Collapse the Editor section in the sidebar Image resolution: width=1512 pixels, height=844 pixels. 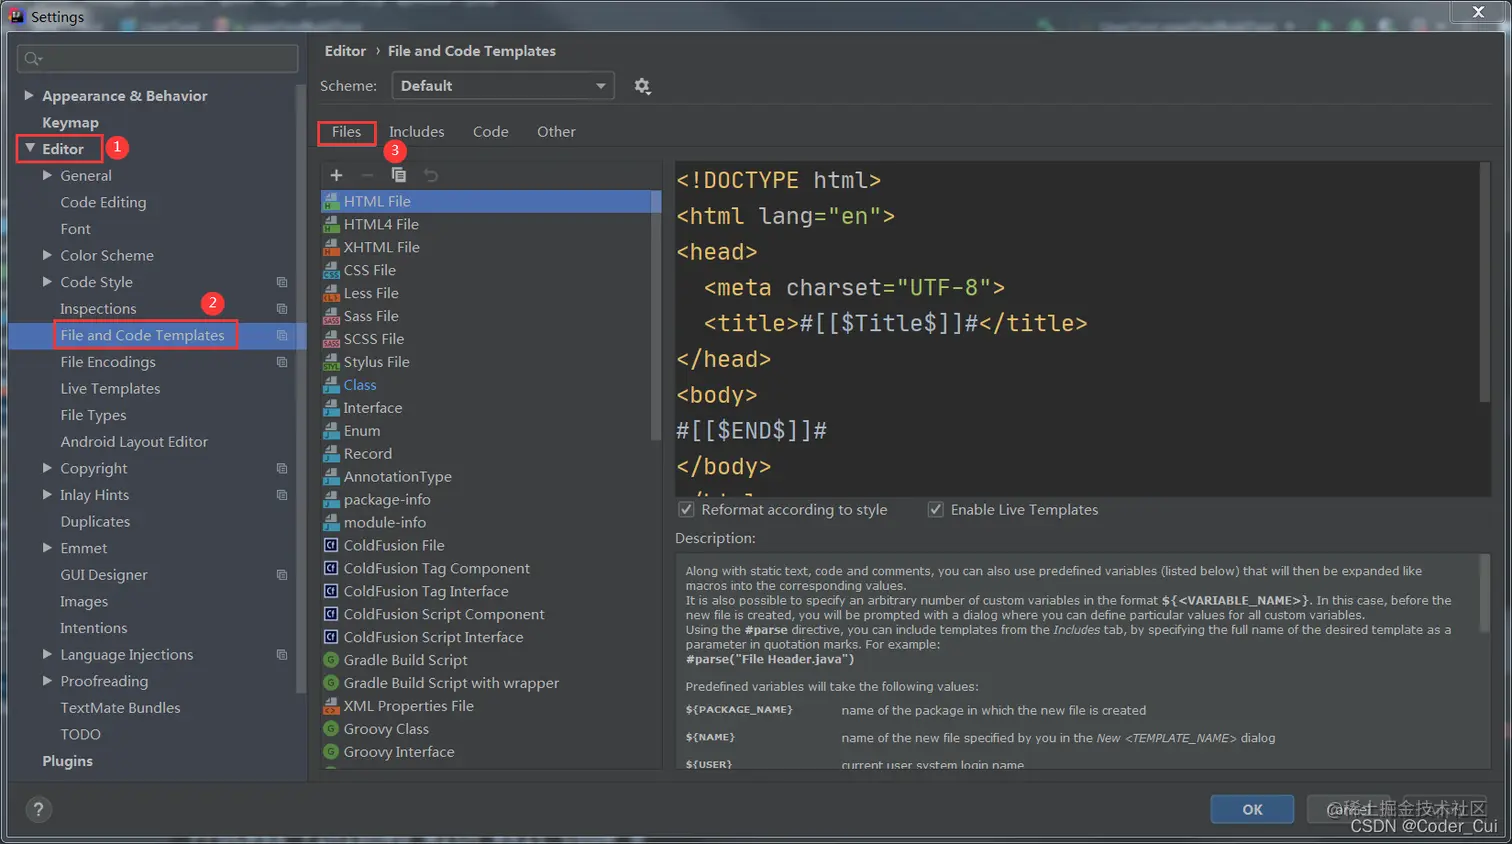click(x=30, y=148)
